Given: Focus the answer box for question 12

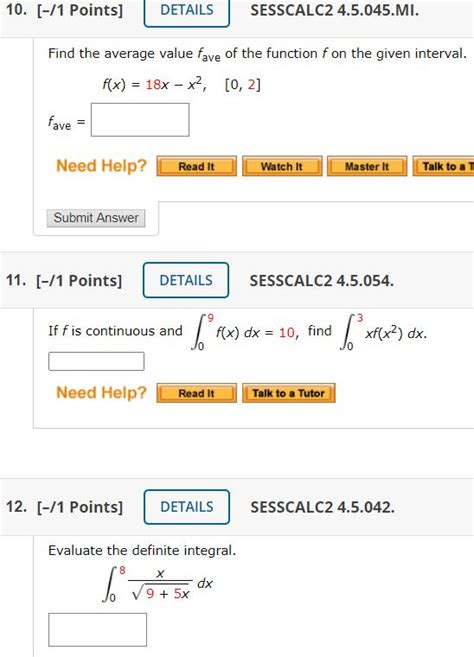Looking at the screenshot, I should [98, 630].
